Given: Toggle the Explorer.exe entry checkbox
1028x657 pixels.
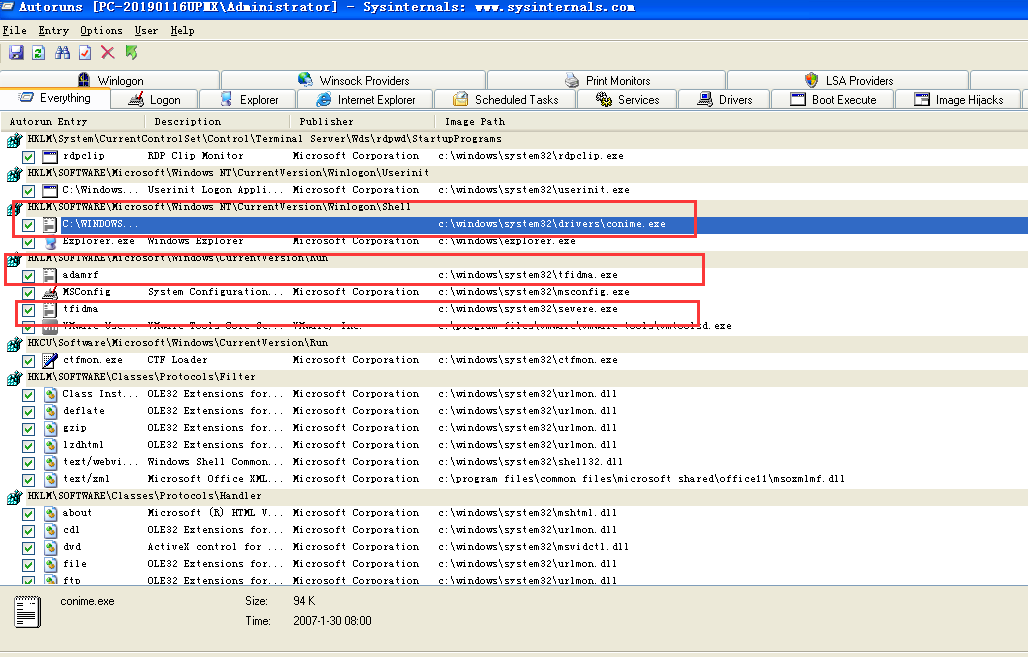Looking at the screenshot, I should coord(29,241).
